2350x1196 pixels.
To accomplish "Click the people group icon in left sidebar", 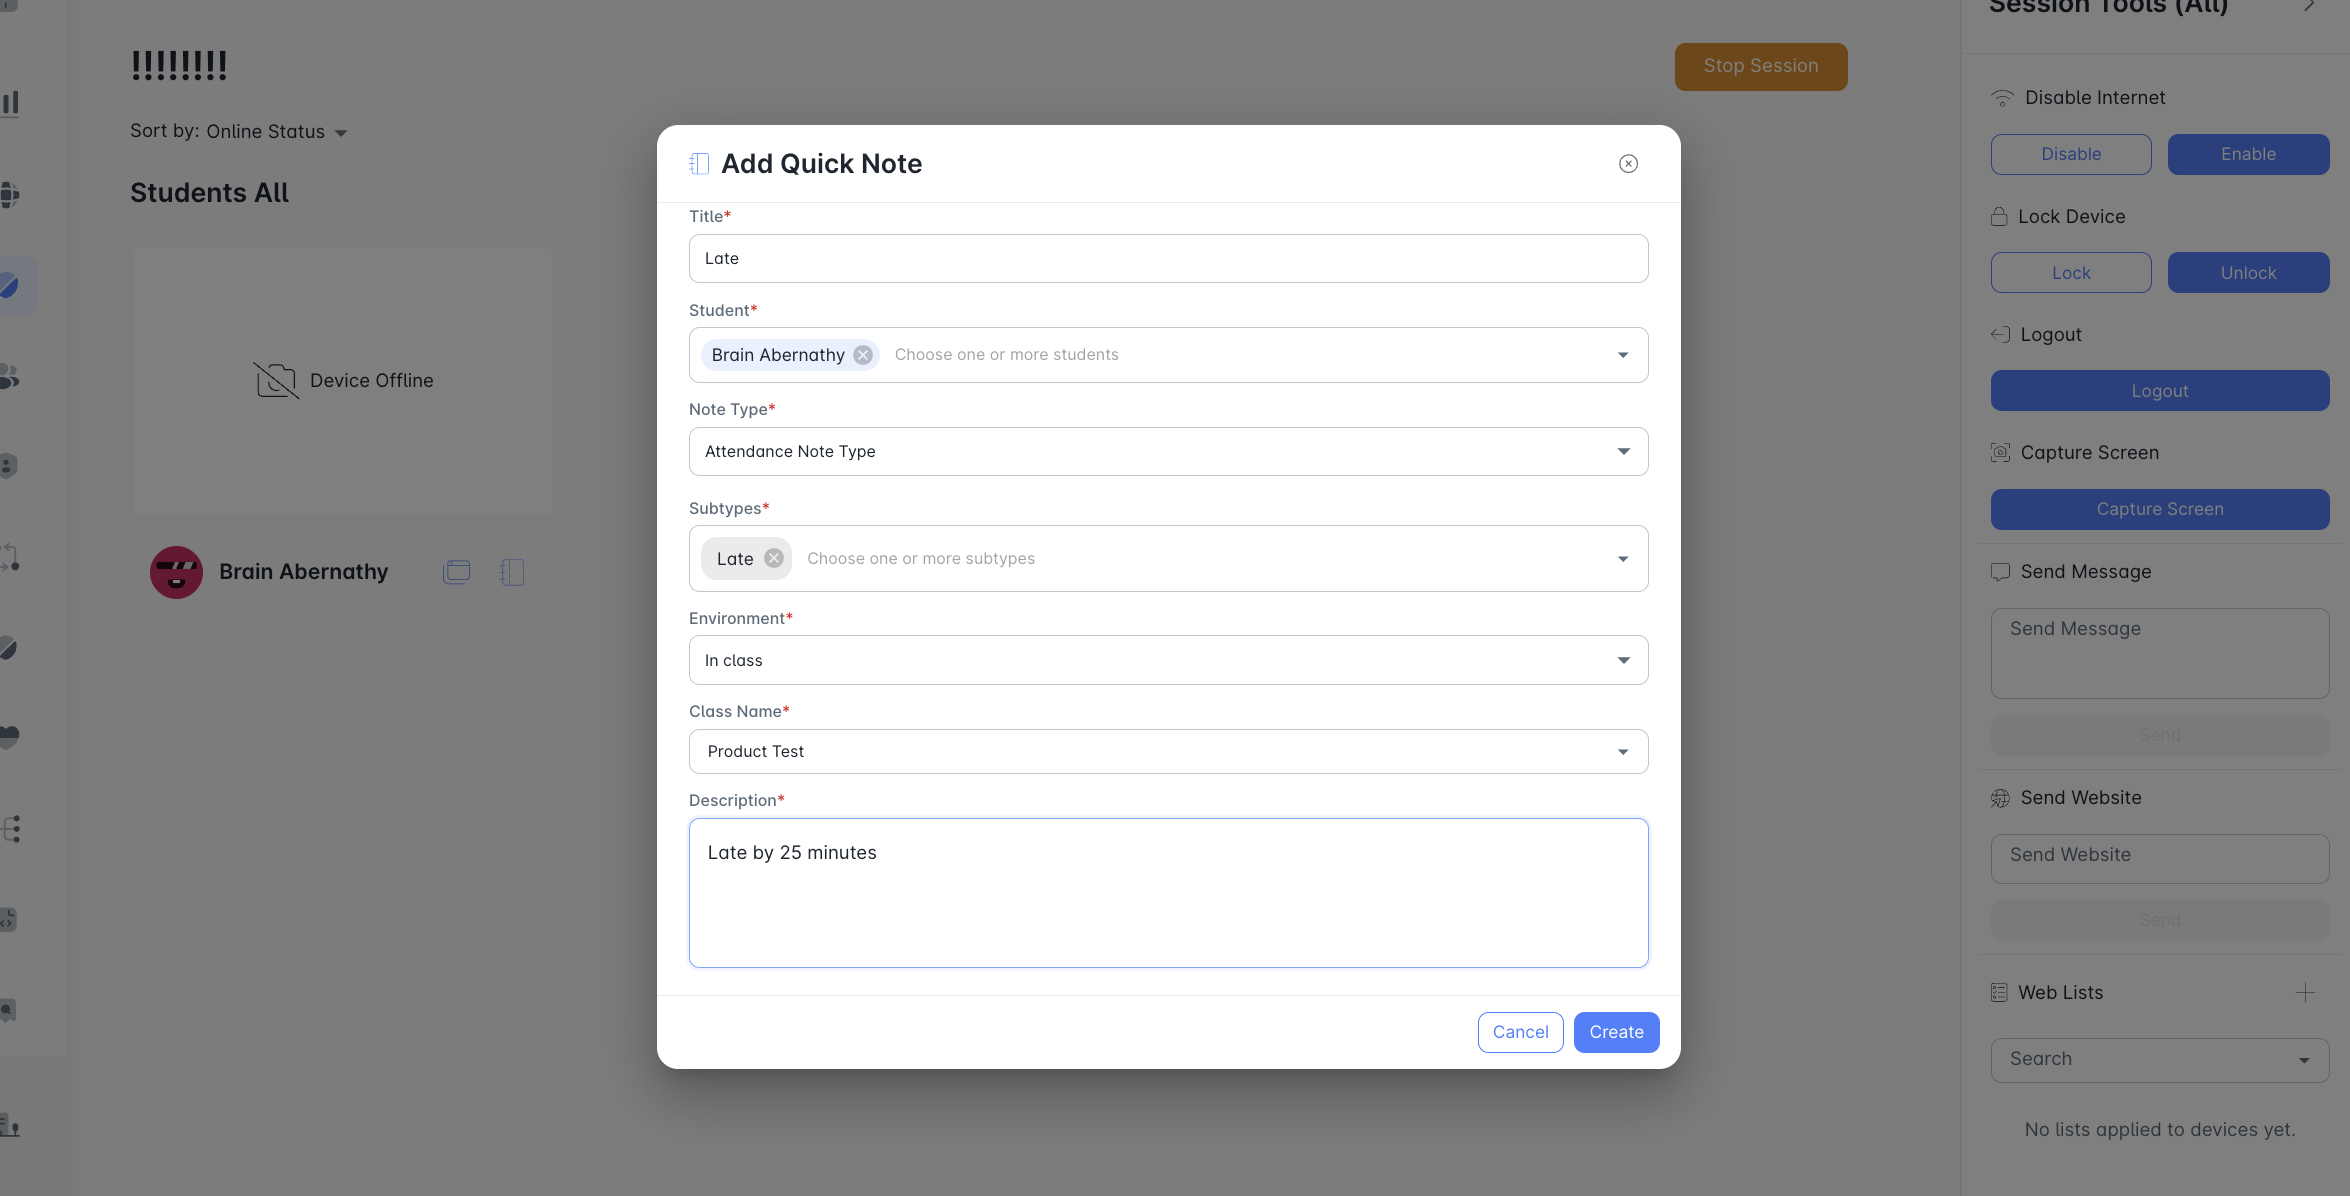I will 9,377.
